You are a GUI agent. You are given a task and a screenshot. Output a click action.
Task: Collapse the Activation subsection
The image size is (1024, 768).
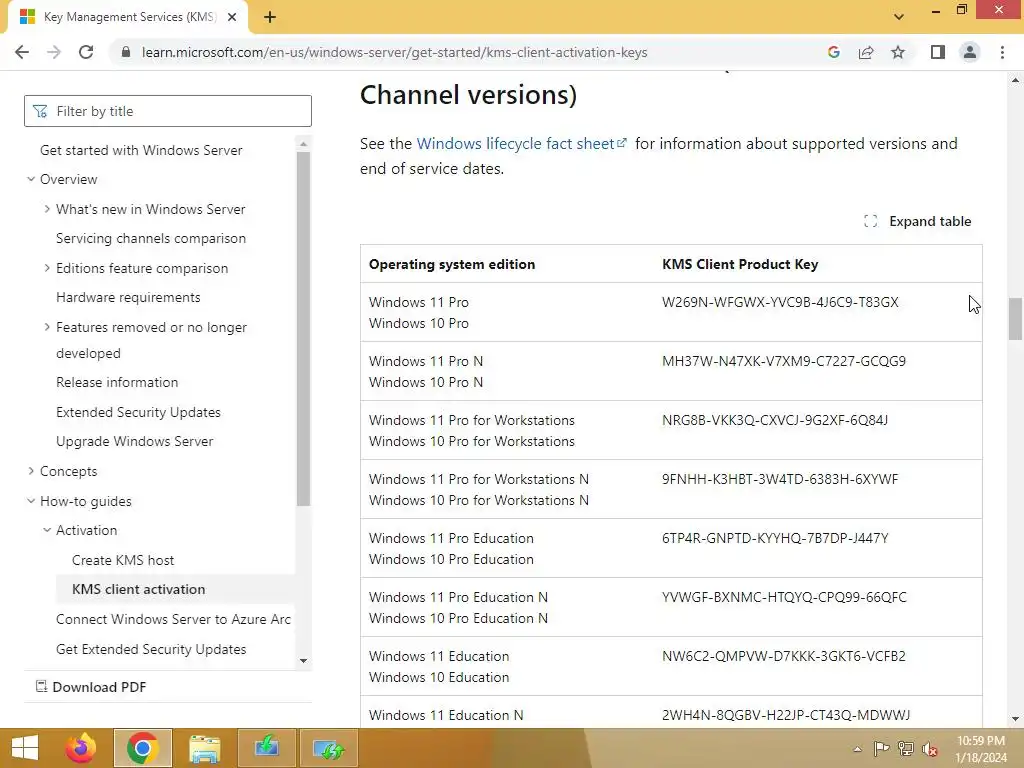[x=47, y=530]
